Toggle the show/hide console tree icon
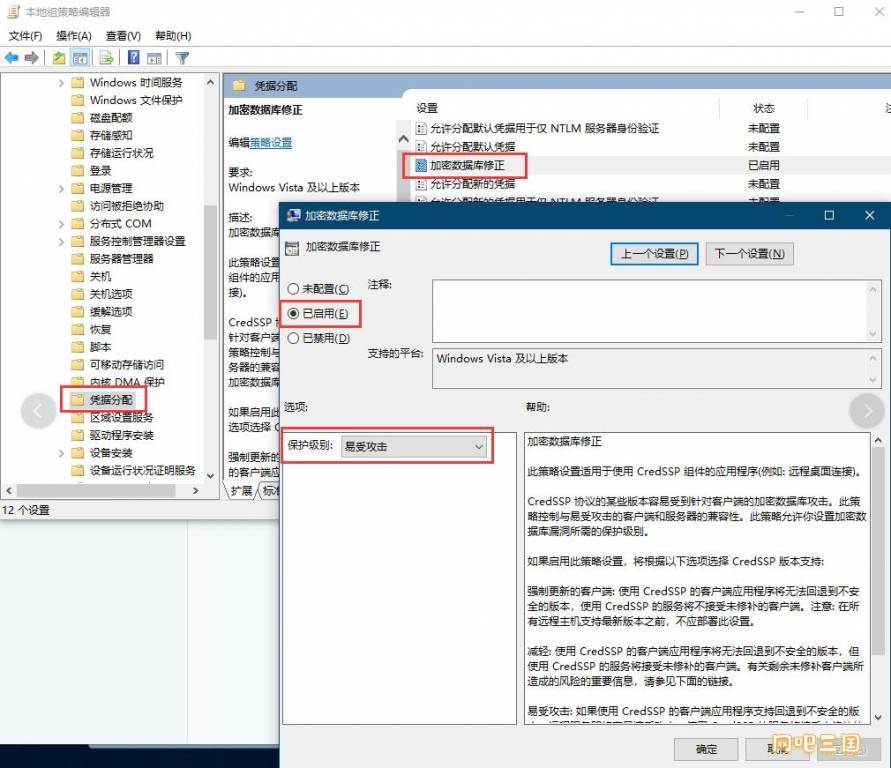The height and width of the screenshot is (768, 891). (x=79, y=58)
